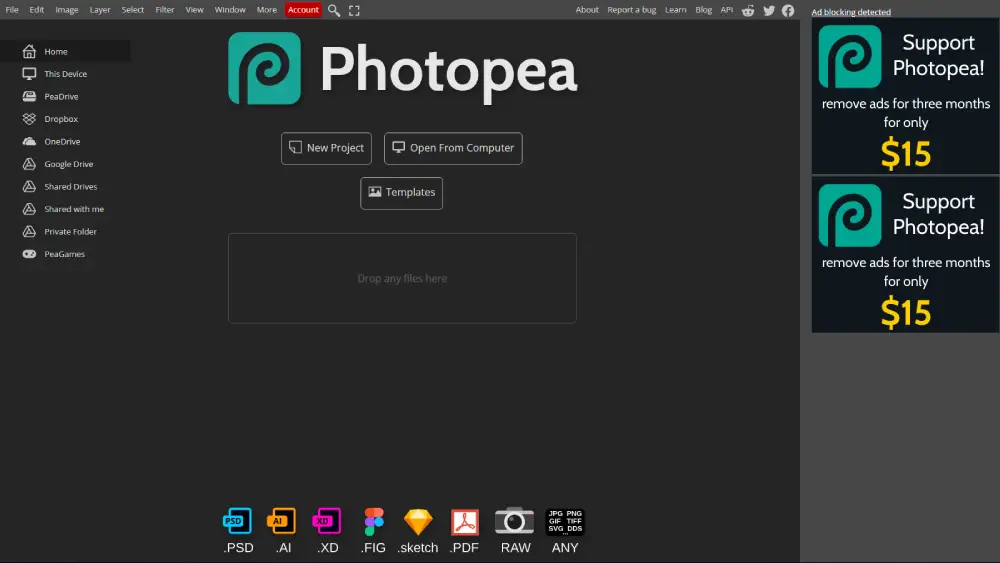Click the red Account button
The height and width of the screenshot is (563, 1000).
tap(303, 10)
